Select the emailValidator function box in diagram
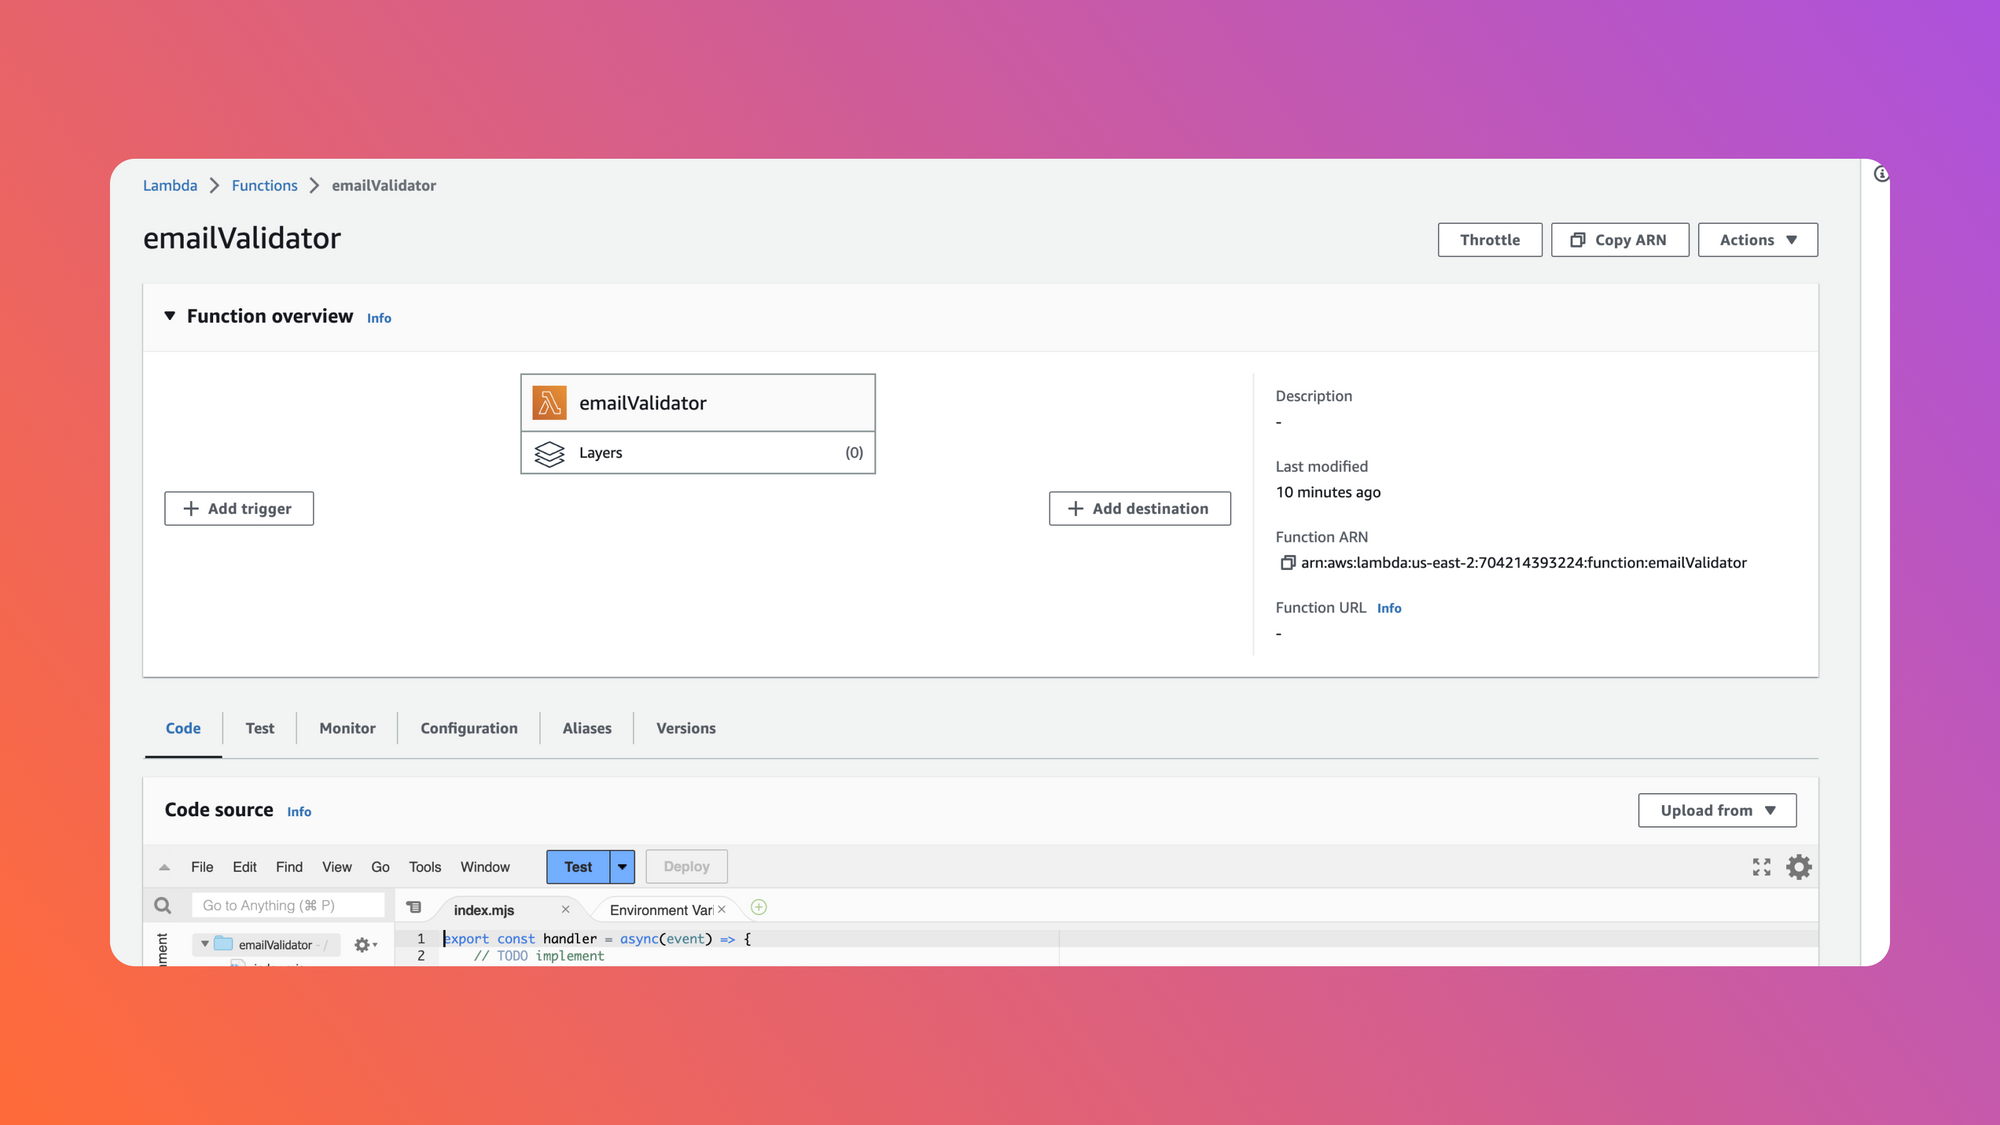The height and width of the screenshot is (1125, 2000). point(698,403)
